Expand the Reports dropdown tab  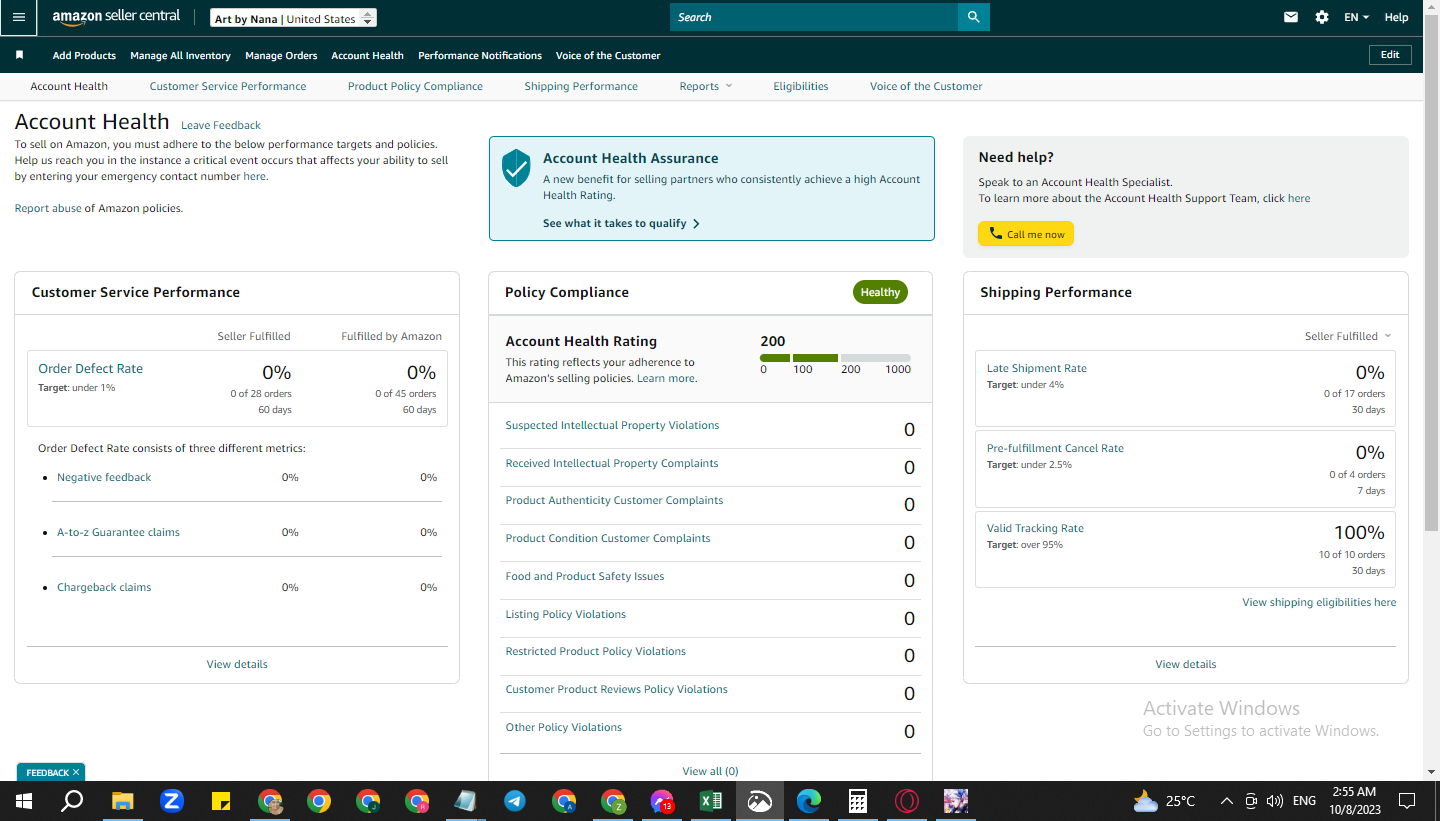coord(706,86)
